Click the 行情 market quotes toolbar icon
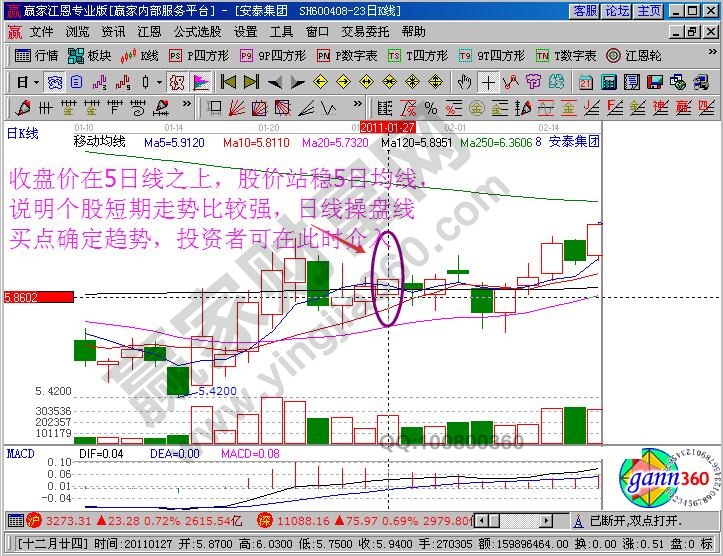The width and height of the screenshot is (723, 556). pos(38,55)
